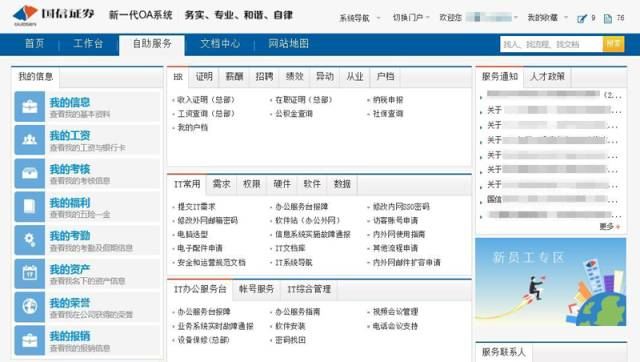
Task: Open 修改内网SSO密码 link
Action: click(x=401, y=207)
